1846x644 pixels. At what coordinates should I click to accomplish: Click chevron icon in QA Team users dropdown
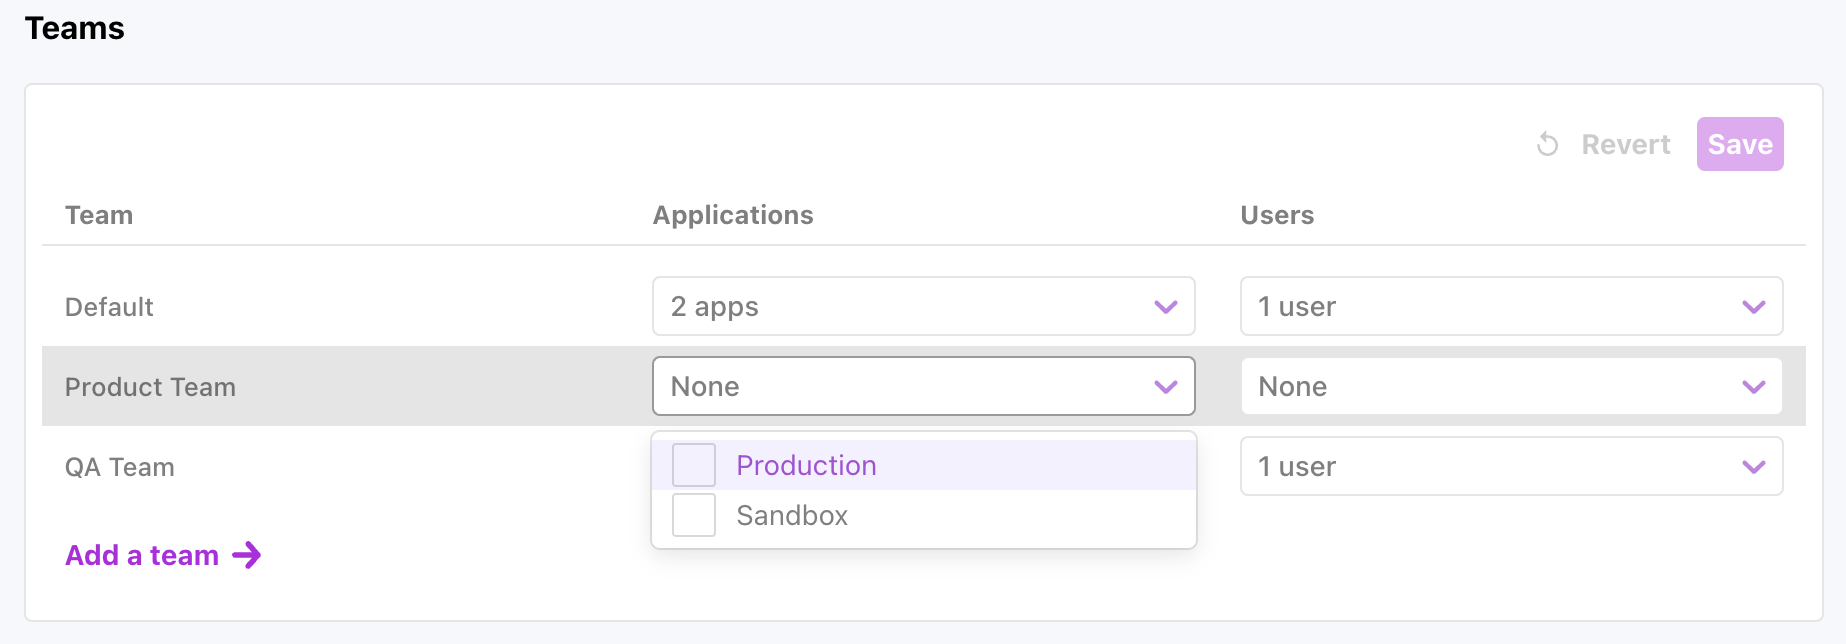tap(1753, 467)
